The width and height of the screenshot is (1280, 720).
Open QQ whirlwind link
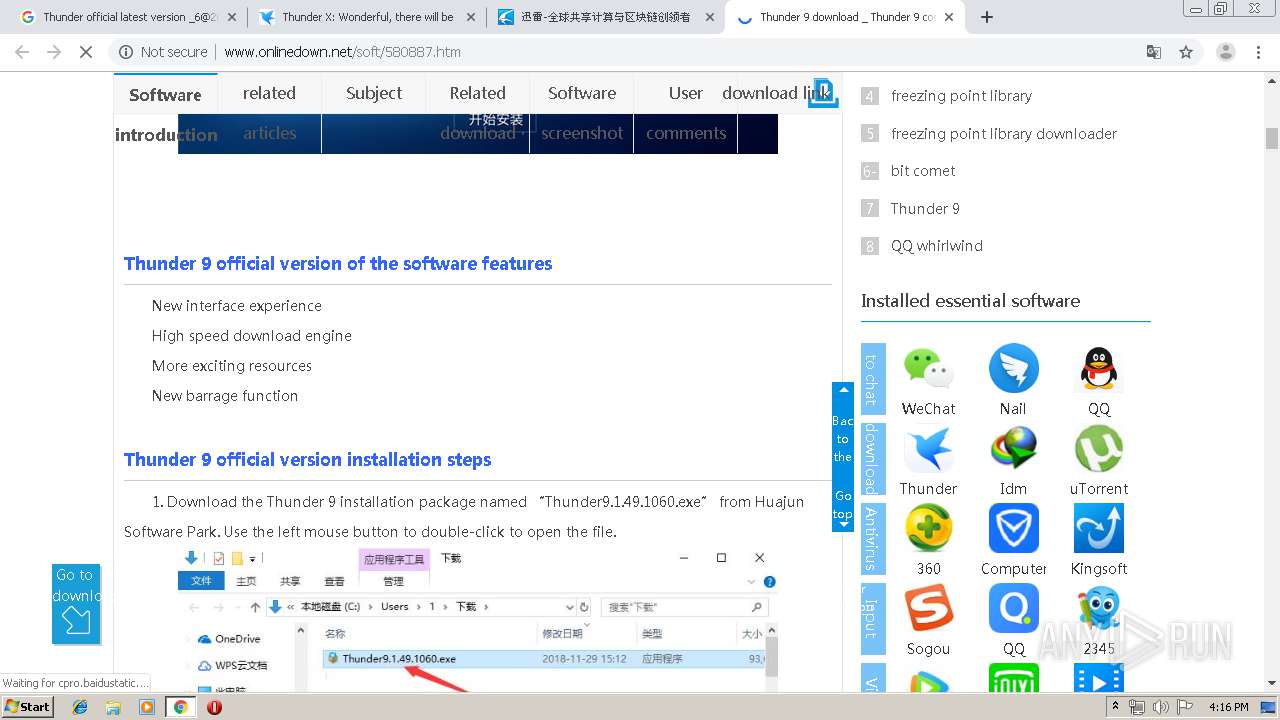click(x=937, y=246)
